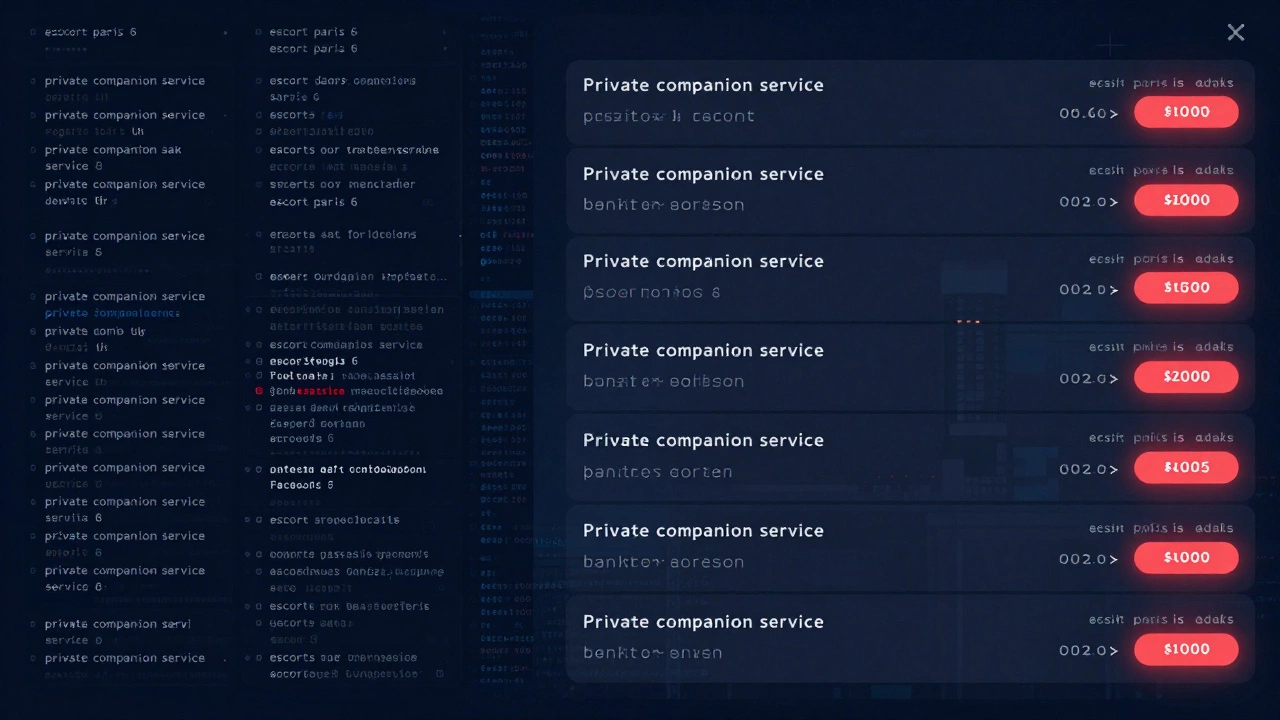The height and width of the screenshot is (720, 1280).
Task: Click the bullet icon beside "escort Steogls 6"
Action: pyautogui.click(x=259, y=361)
